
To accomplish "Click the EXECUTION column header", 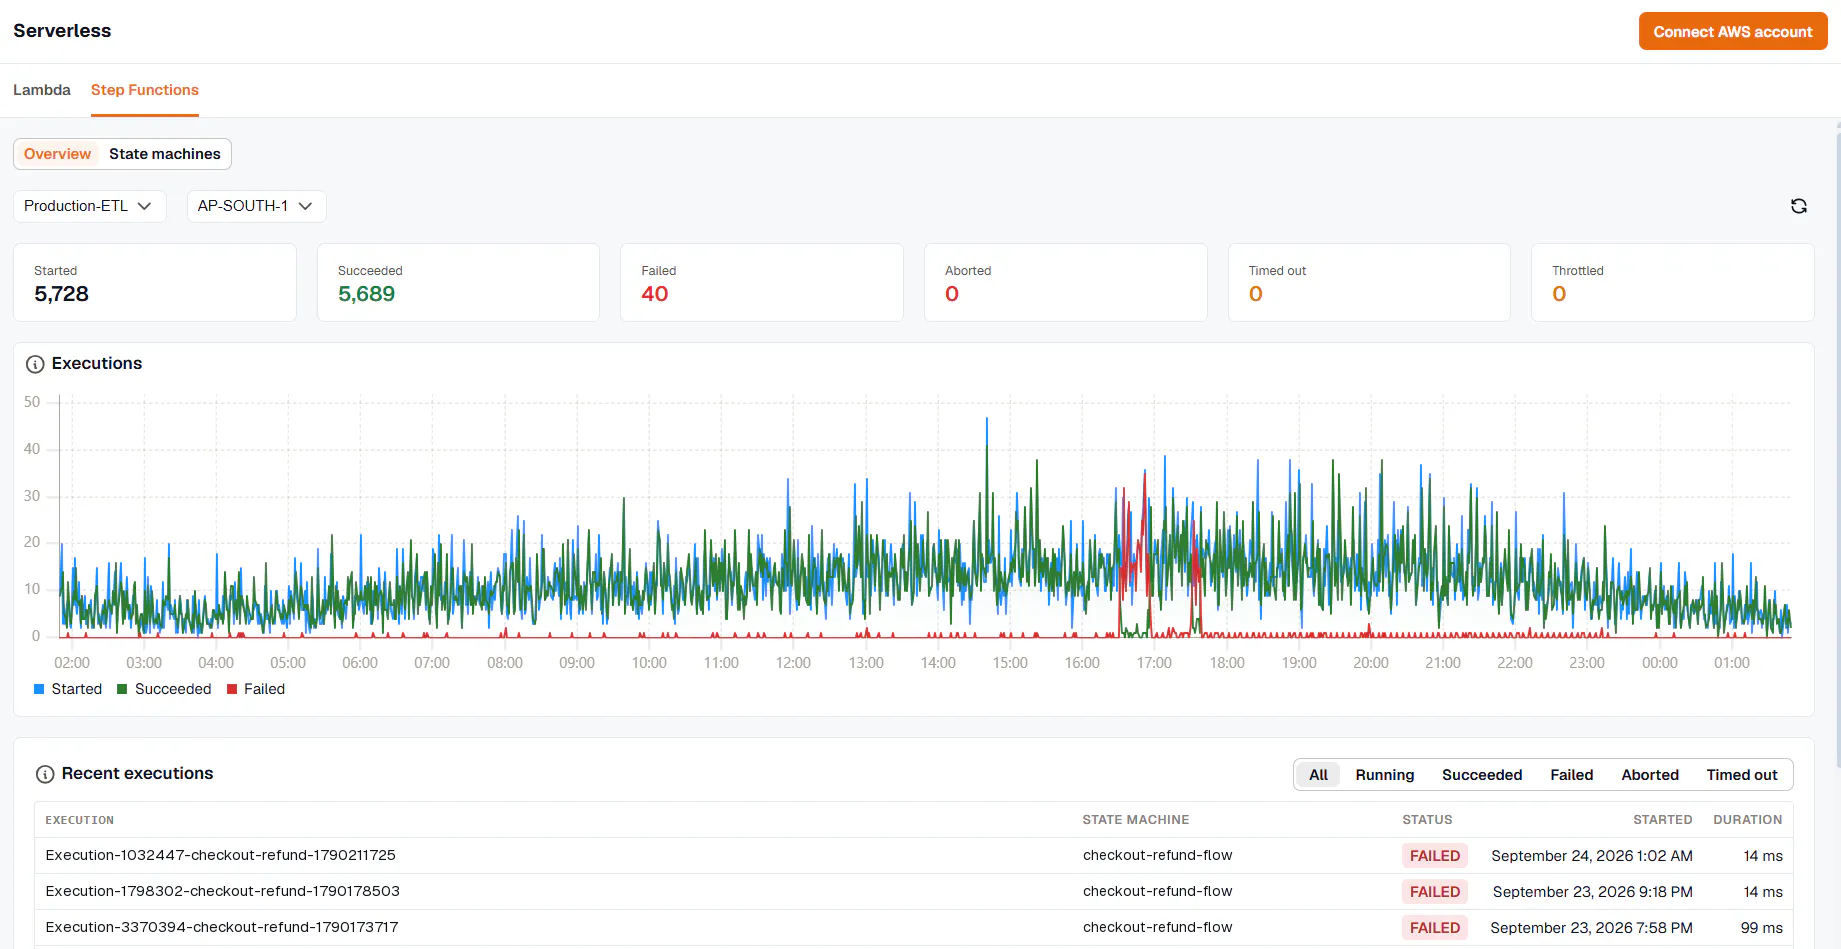I will coord(79,820).
